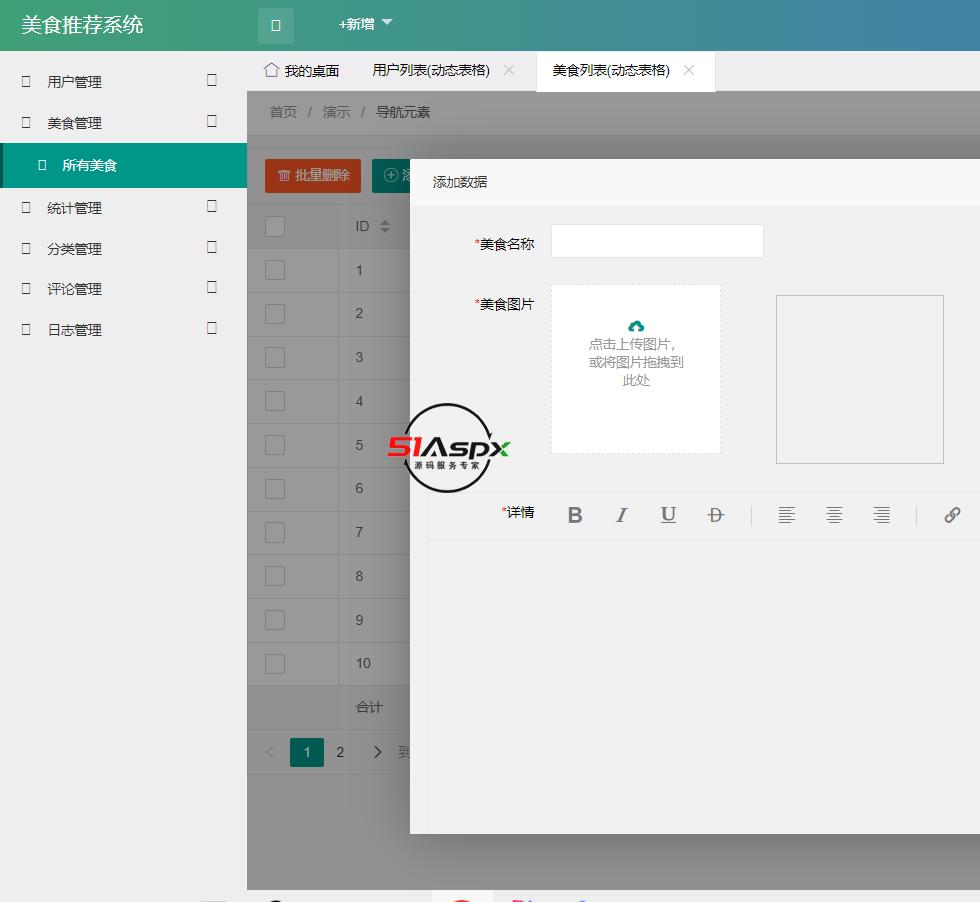Screen dimensions: 980x902
Task: Set text alignment to left in editor
Action: 786,514
